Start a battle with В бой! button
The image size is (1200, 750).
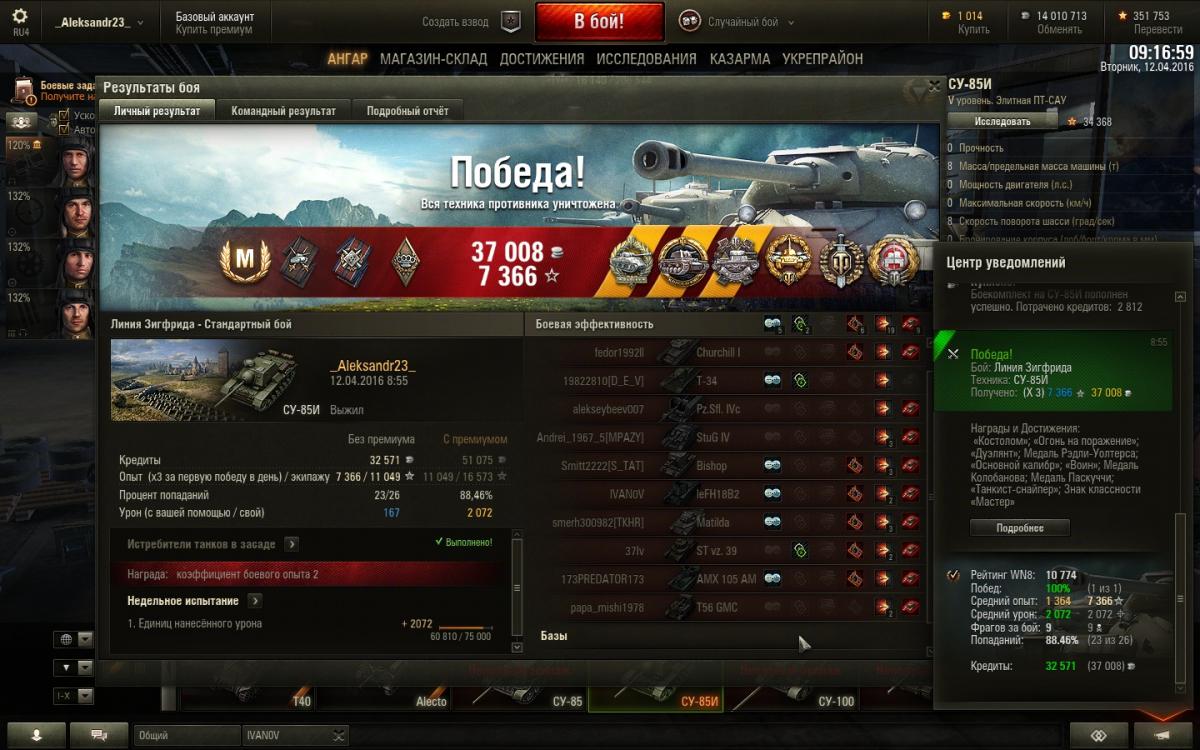[x=599, y=21]
